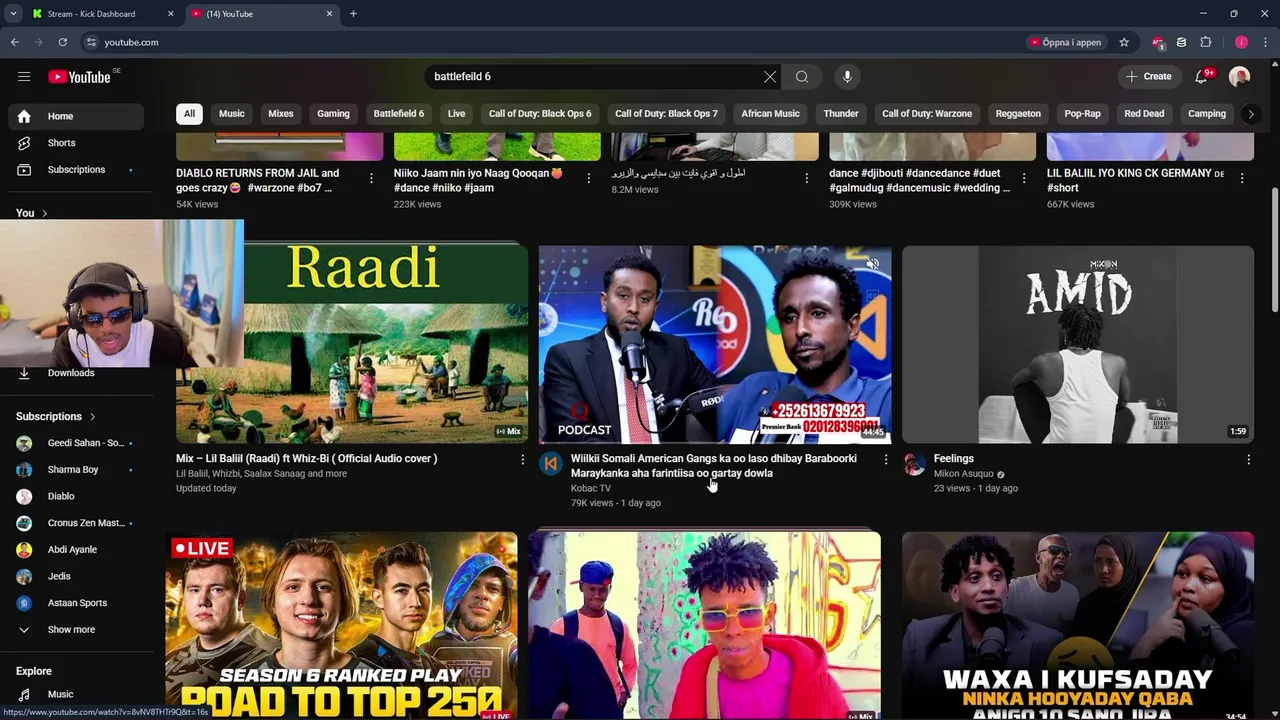Open Diablo channel subscription
This screenshot has width=1280, height=720.
(76, 496)
